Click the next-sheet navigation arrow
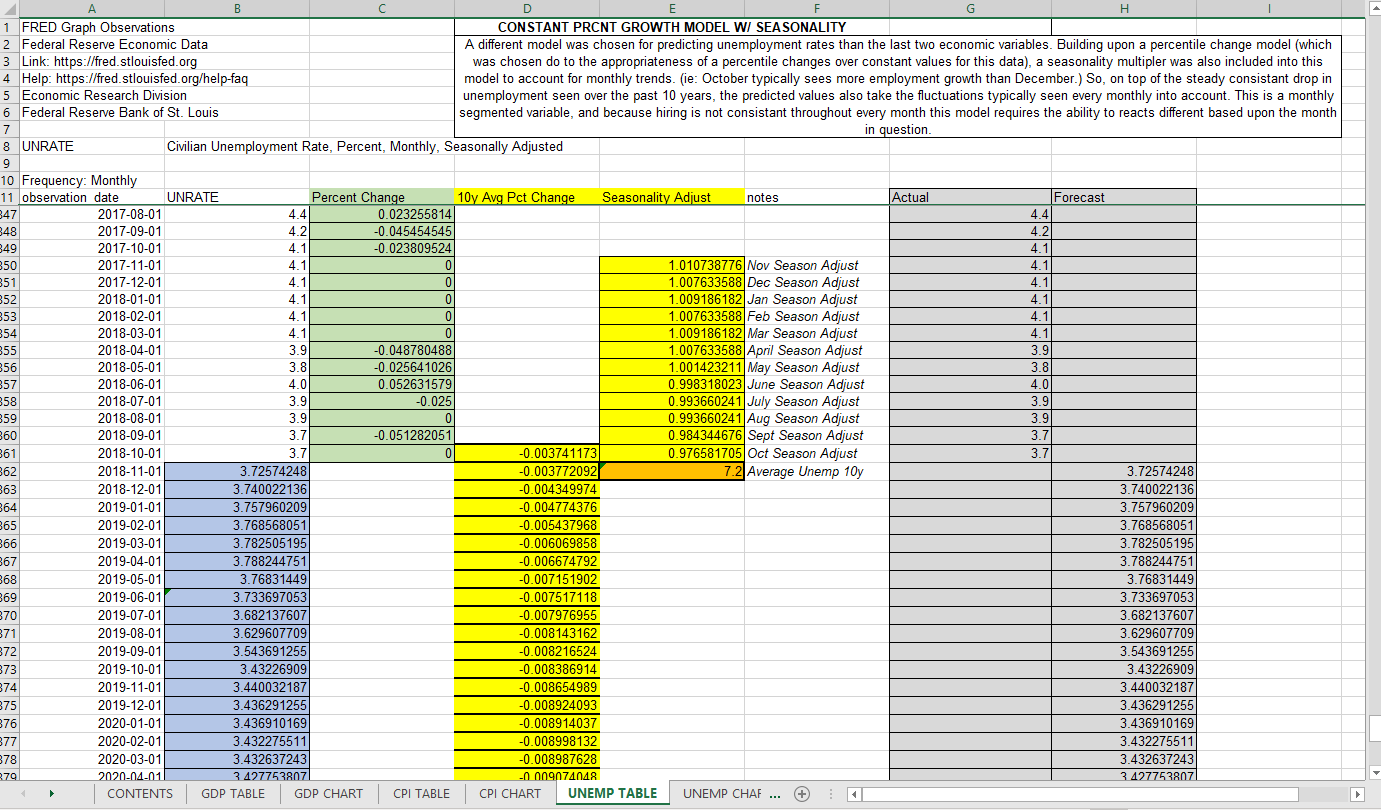1381x810 pixels. pyautogui.click(x=51, y=794)
